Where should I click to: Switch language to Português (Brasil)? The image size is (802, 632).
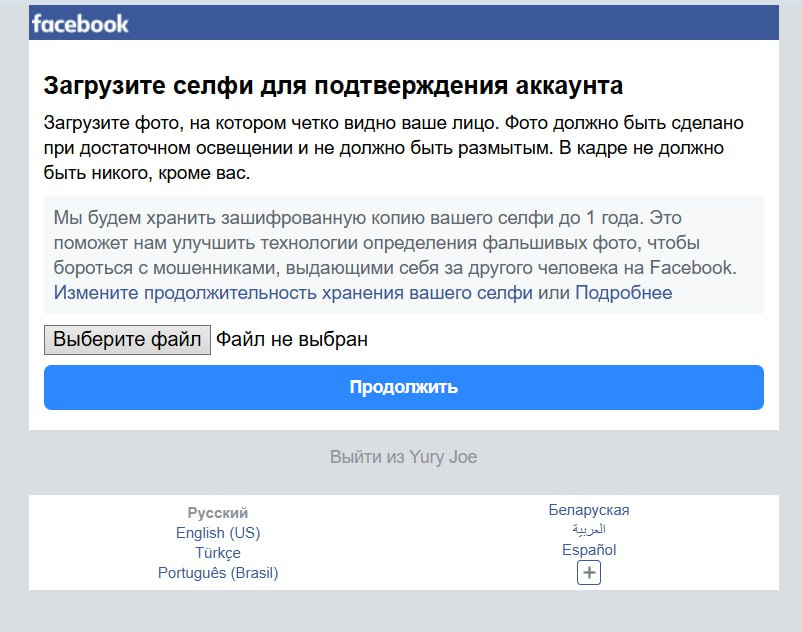[x=218, y=572]
